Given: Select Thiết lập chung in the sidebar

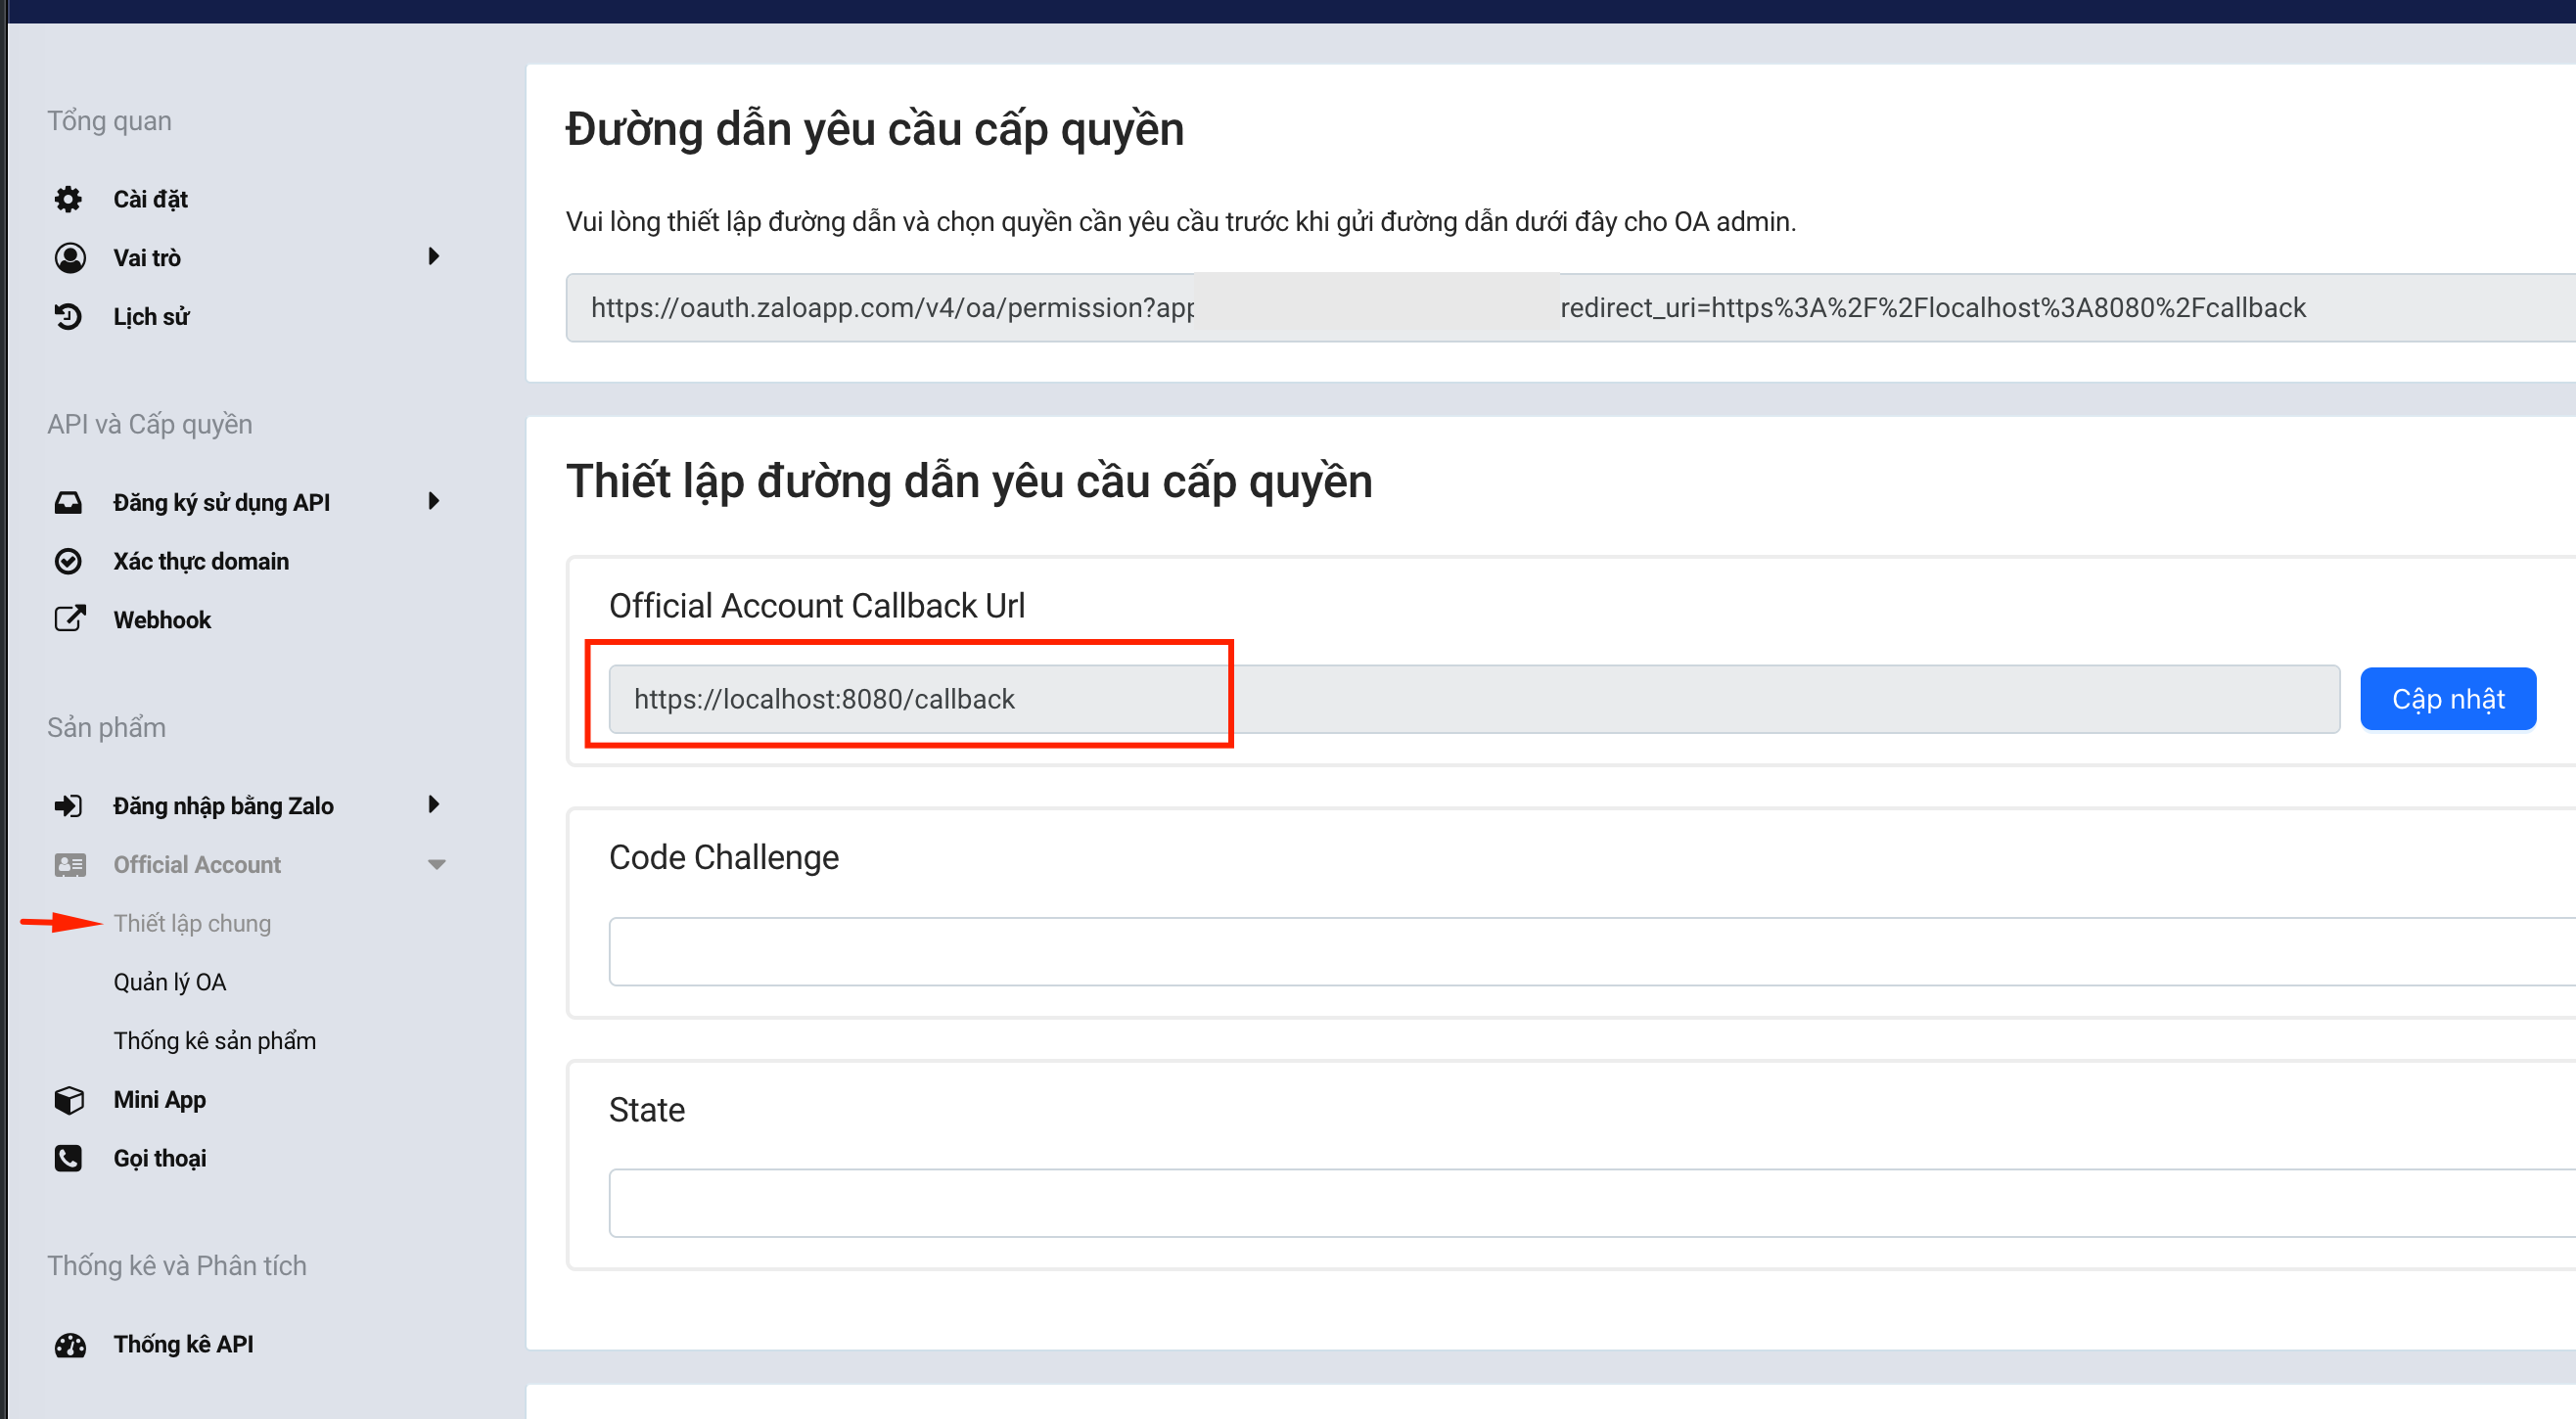Looking at the screenshot, I should pos(192,923).
